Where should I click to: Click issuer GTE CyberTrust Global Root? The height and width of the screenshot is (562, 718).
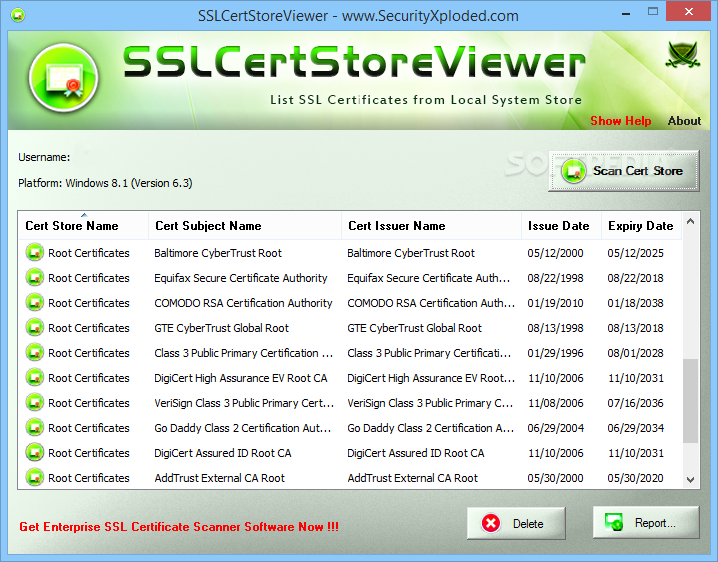click(x=414, y=328)
